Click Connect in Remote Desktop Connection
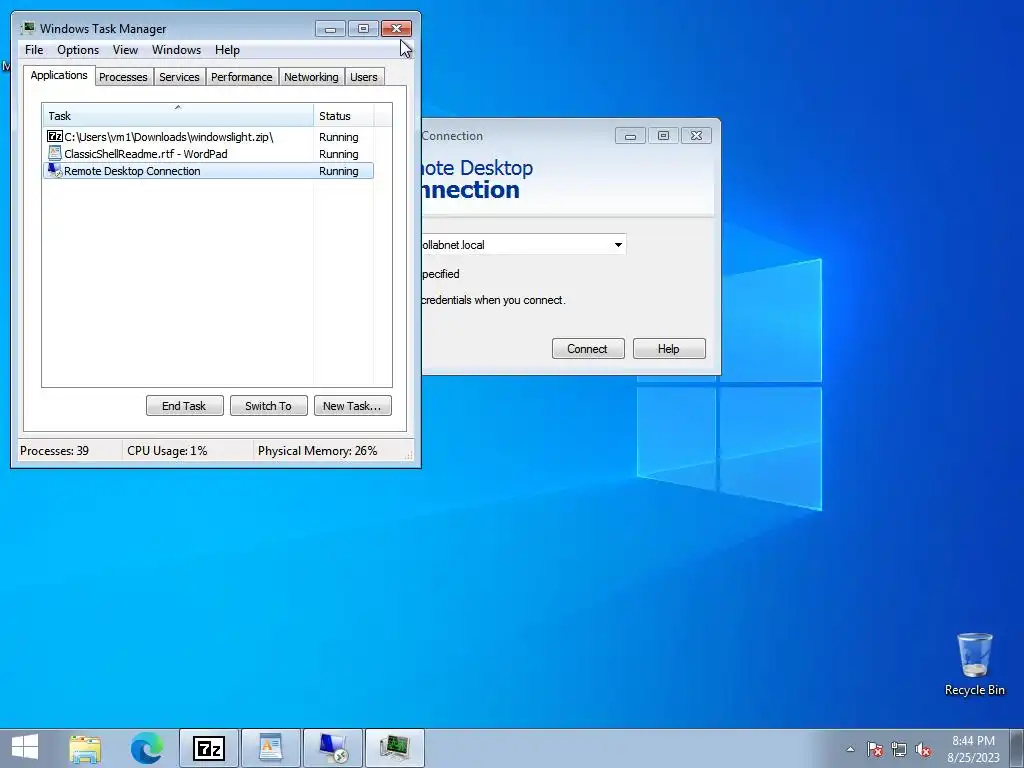The height and width of the screenshot is (768, 1024). click(588, 349)
